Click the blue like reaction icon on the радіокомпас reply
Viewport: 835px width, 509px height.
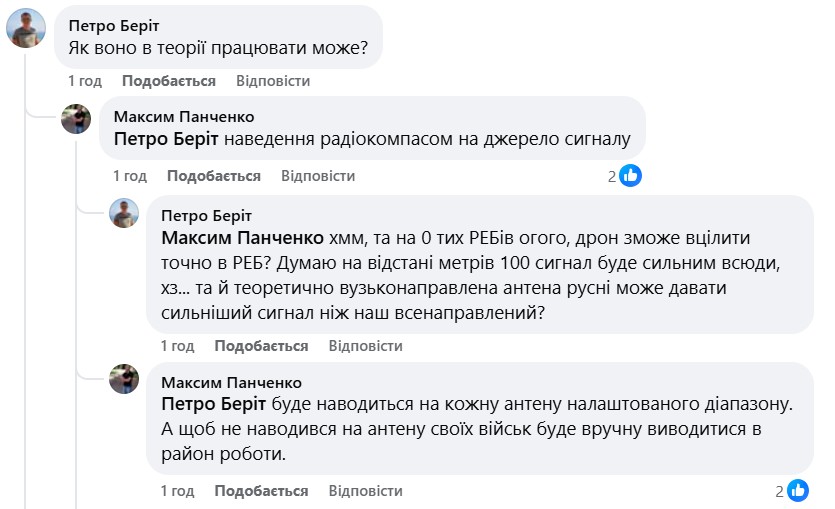(x=630, y=176)
